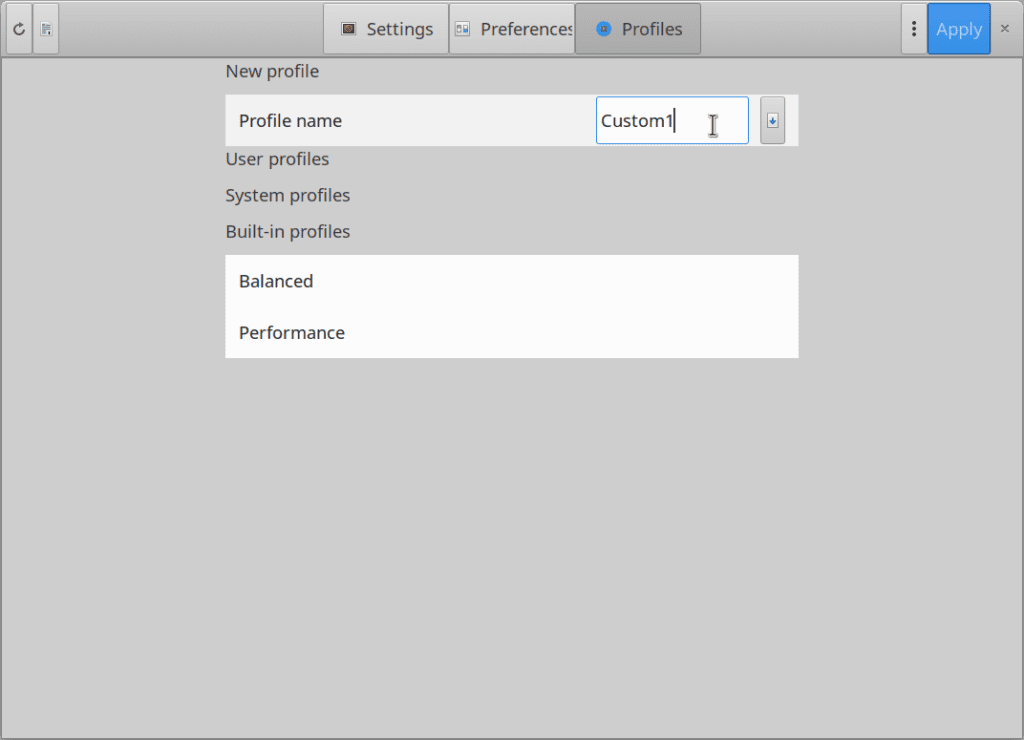Collapse the Built-in profiles section
The width and height of the screenshot is (1024, 740).
[x=287, y=231]
